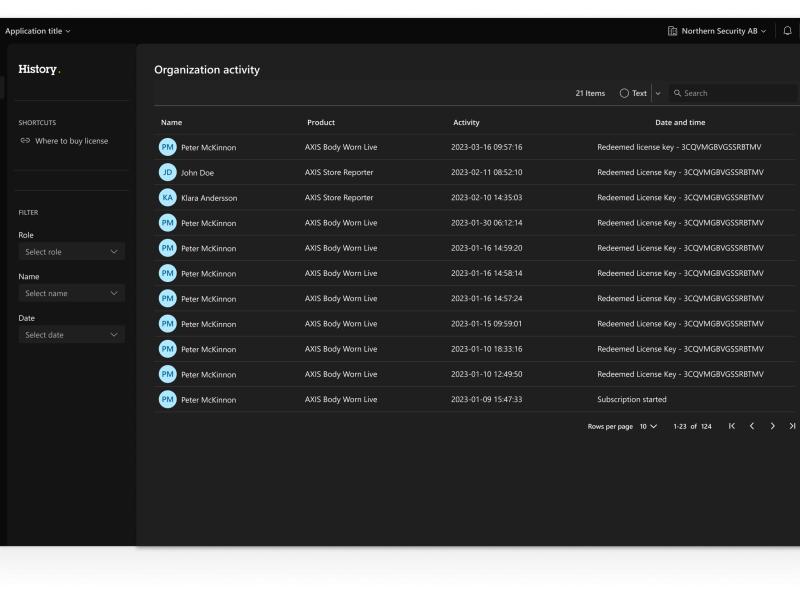Jump to the last page
The height and width of the screenshot is (600, 800).
pos(792,426)
